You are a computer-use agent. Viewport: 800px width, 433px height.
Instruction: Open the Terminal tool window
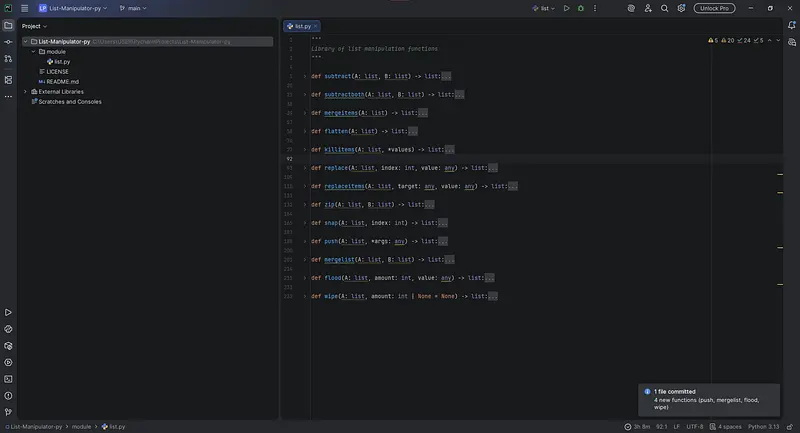pyautogui.click(x=8, y=379)
